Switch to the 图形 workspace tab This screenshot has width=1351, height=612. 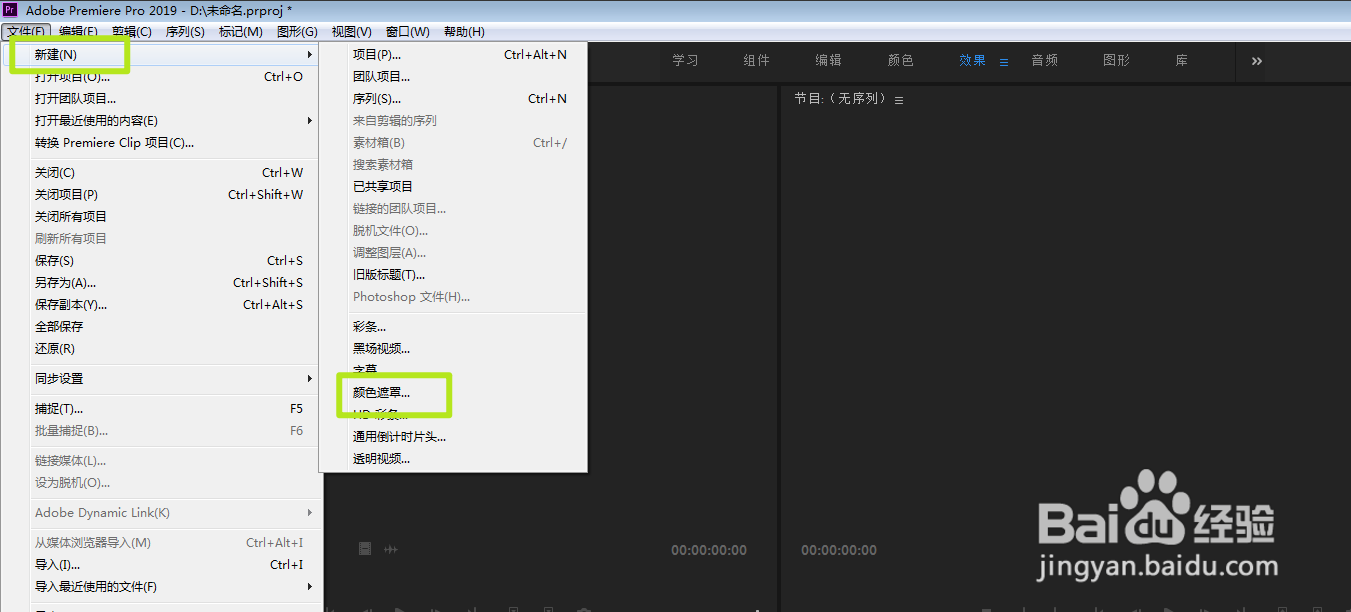pos(1117,61)
